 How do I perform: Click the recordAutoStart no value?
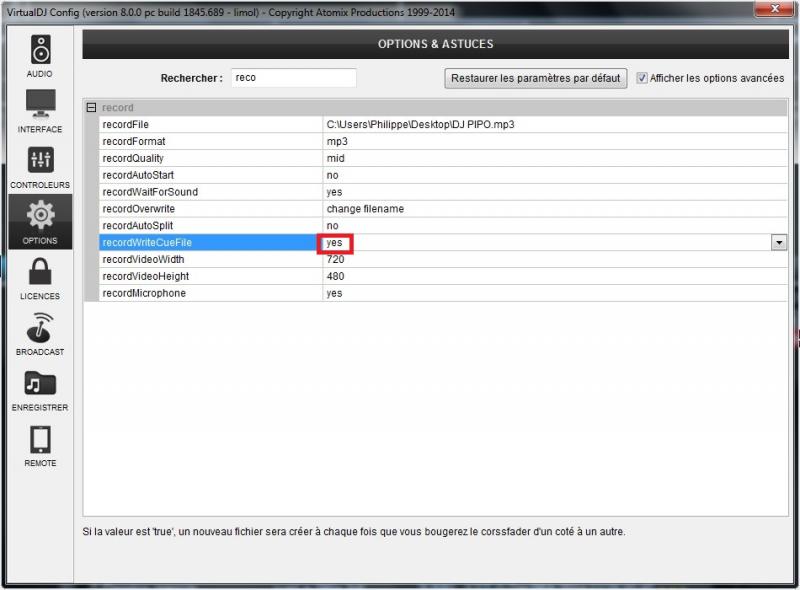332,175
